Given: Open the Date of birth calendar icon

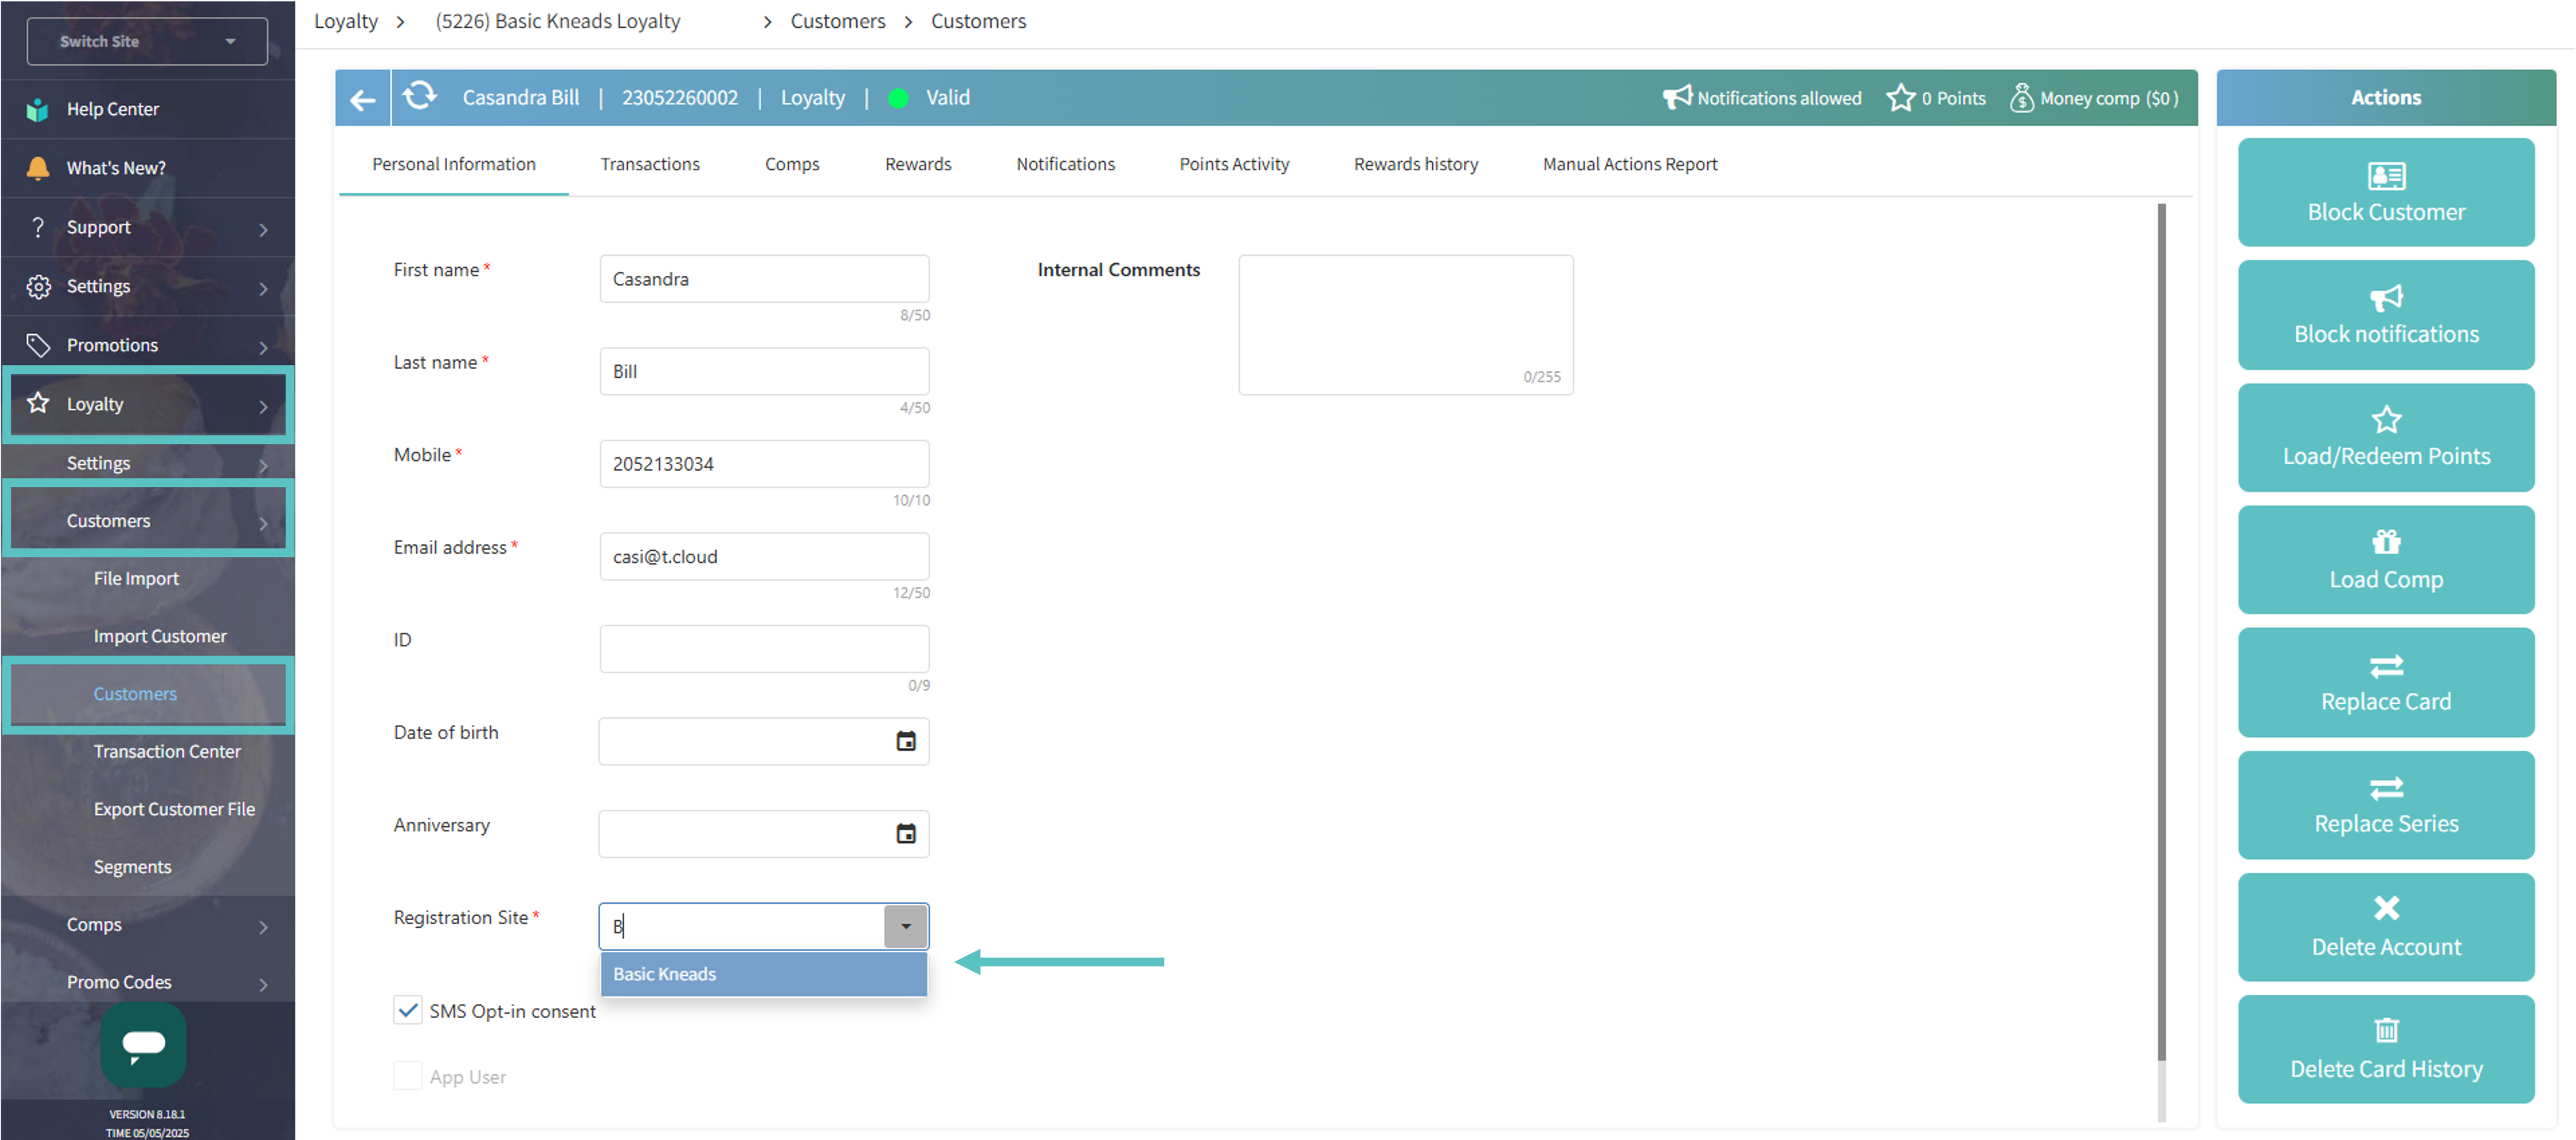Looking at the screenshot, I should (905, 741).
